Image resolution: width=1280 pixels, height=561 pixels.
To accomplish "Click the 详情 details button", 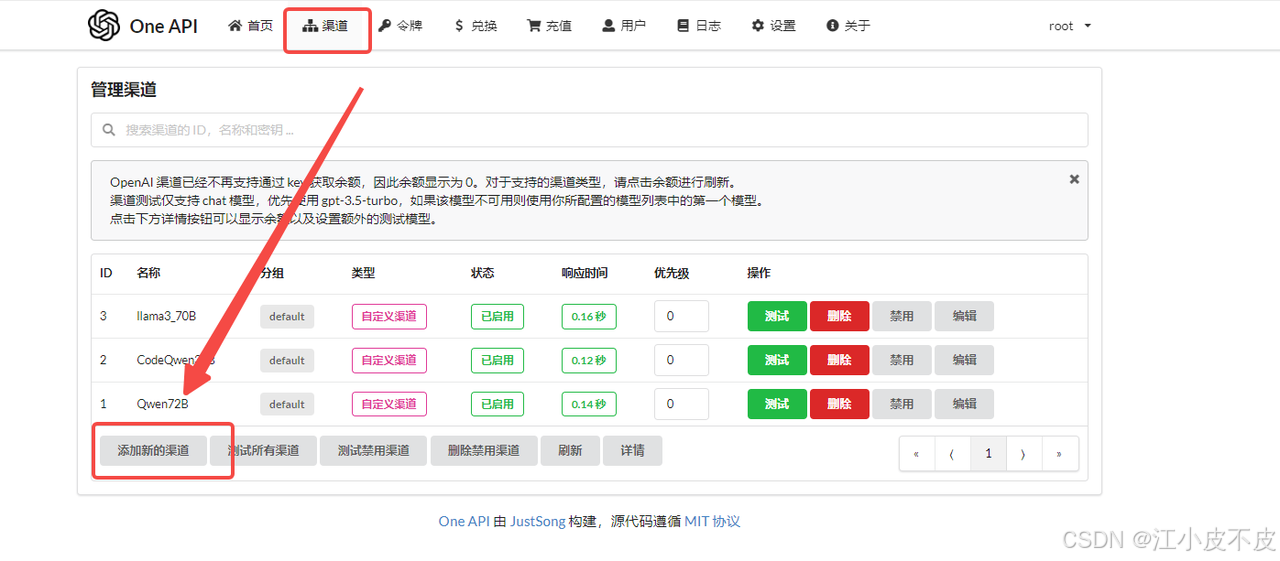I will click(x=632, y=450).
